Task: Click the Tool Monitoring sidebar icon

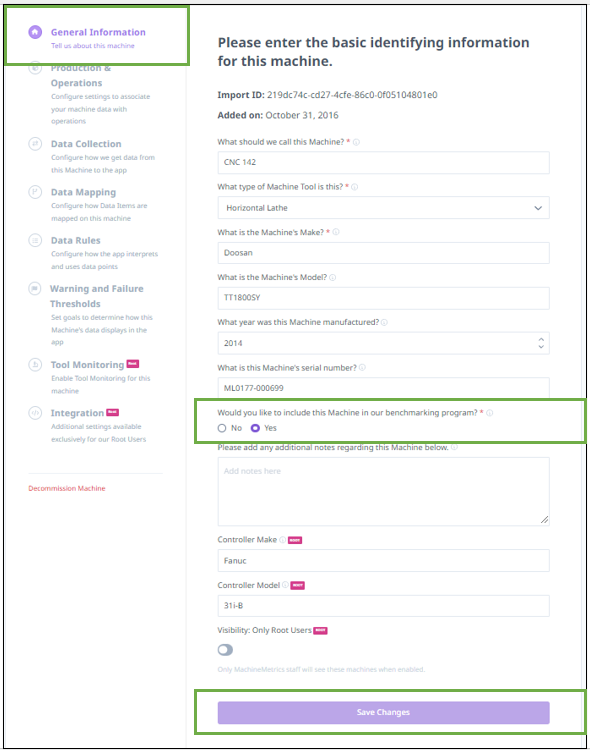Action: (35, 364)
